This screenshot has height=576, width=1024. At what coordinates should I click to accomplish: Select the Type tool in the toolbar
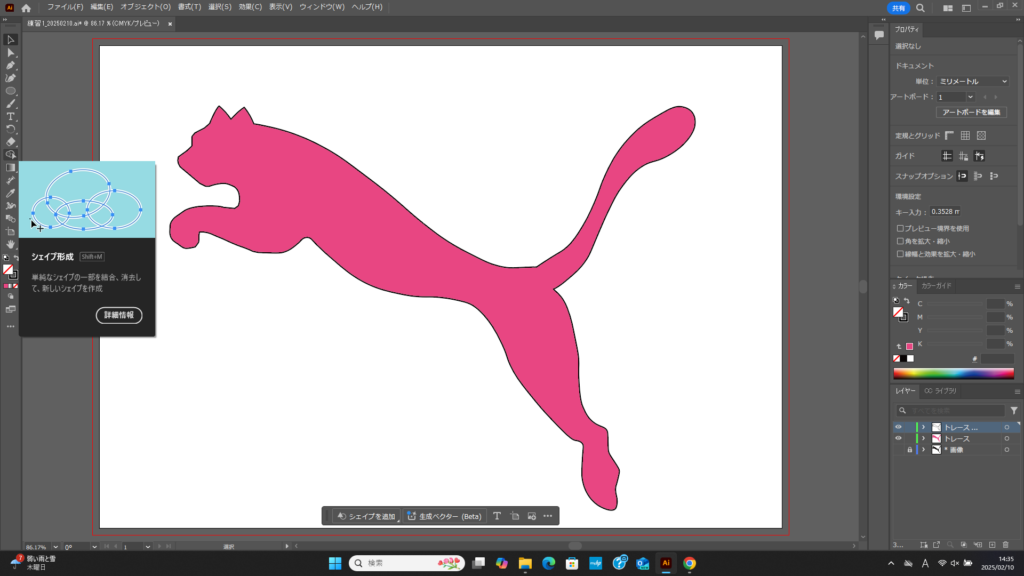[x=11, y=116]
